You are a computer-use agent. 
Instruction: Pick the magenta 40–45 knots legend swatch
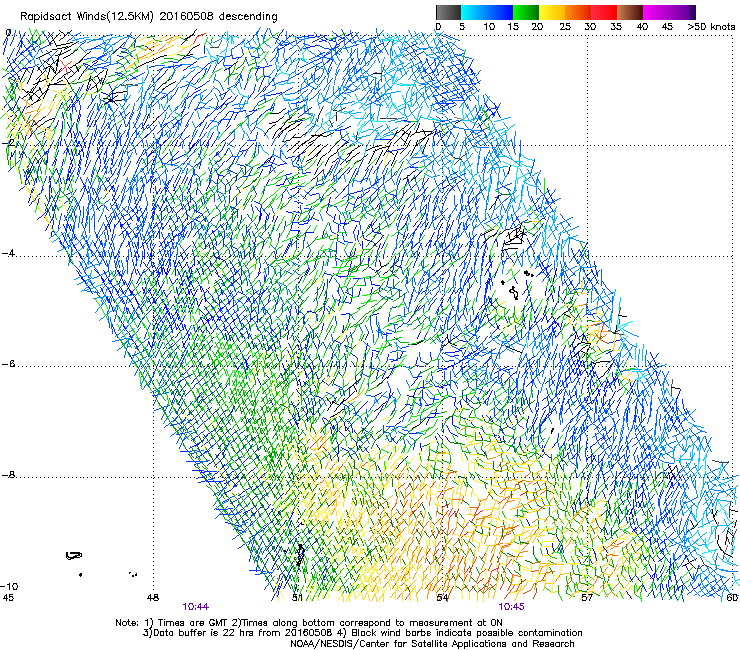click(x=656, y=12)
